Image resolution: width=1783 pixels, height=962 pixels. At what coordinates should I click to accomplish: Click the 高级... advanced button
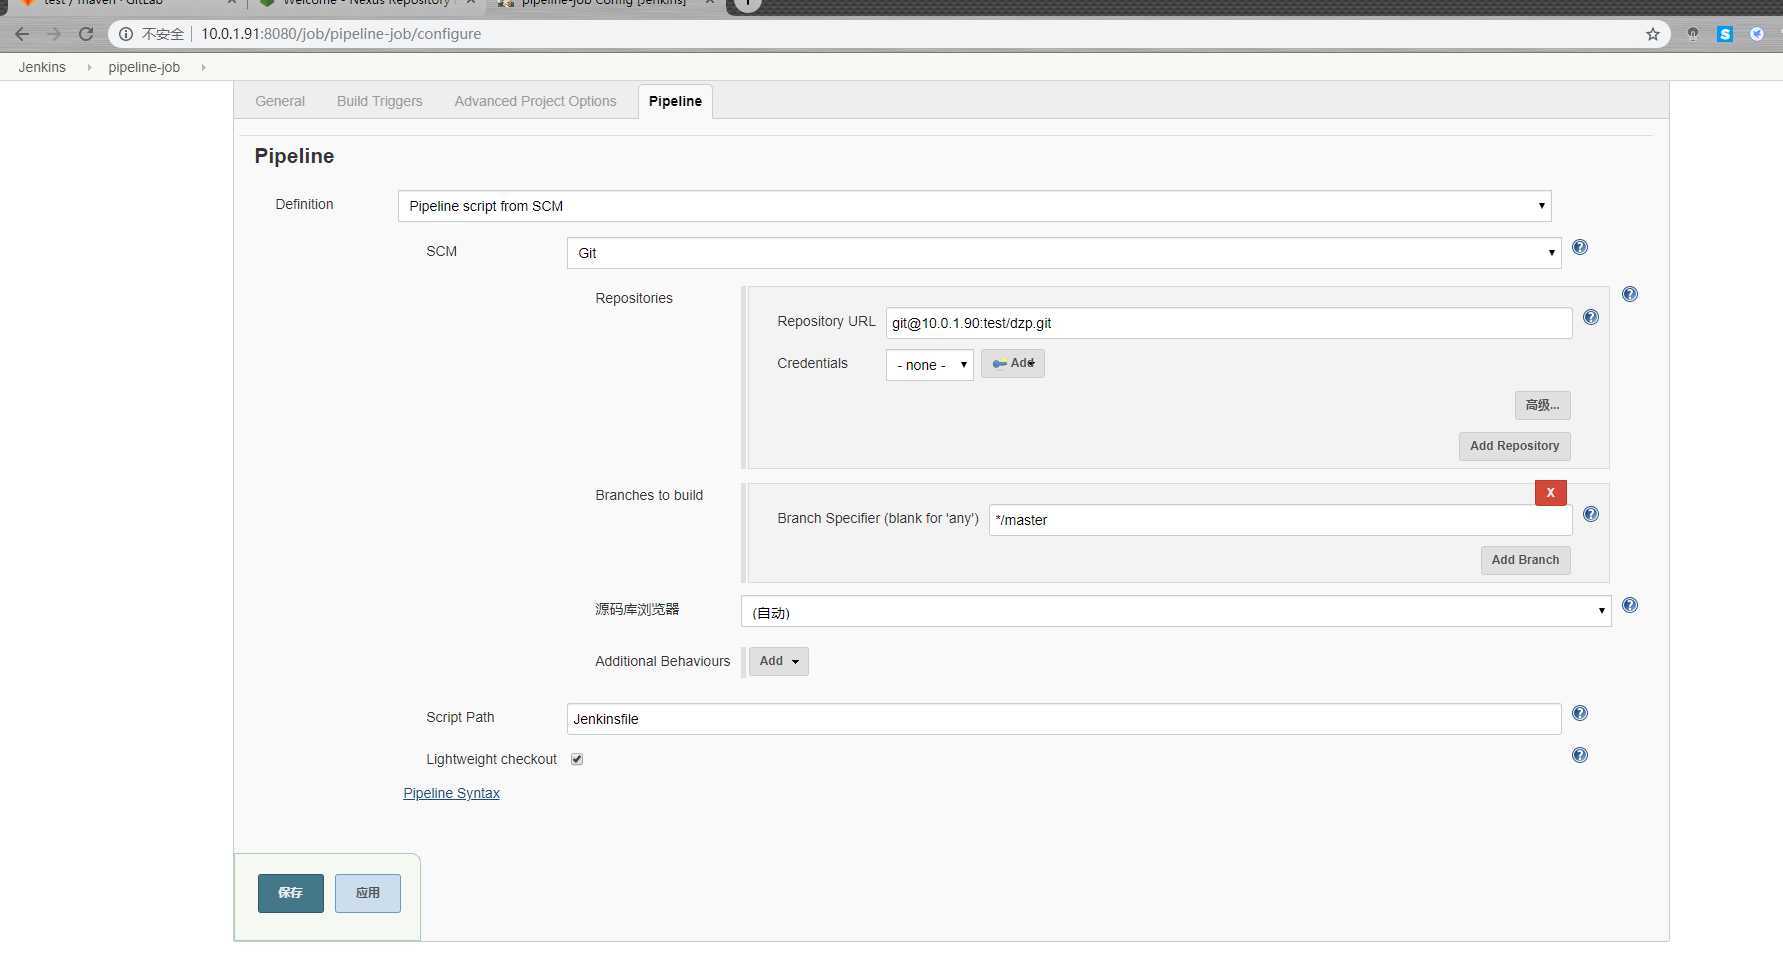tap(1542, 405)
